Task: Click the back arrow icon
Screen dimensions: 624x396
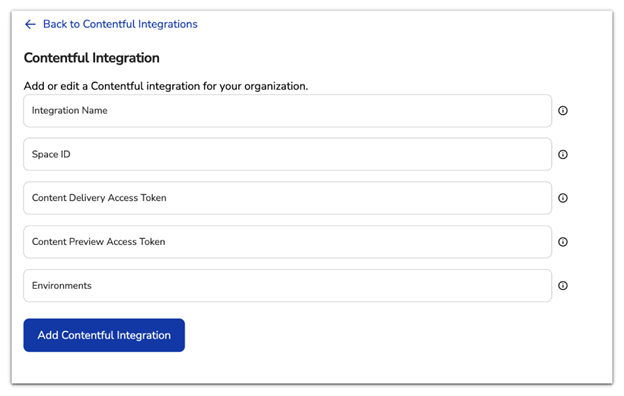Action: (x=30, y=24)
